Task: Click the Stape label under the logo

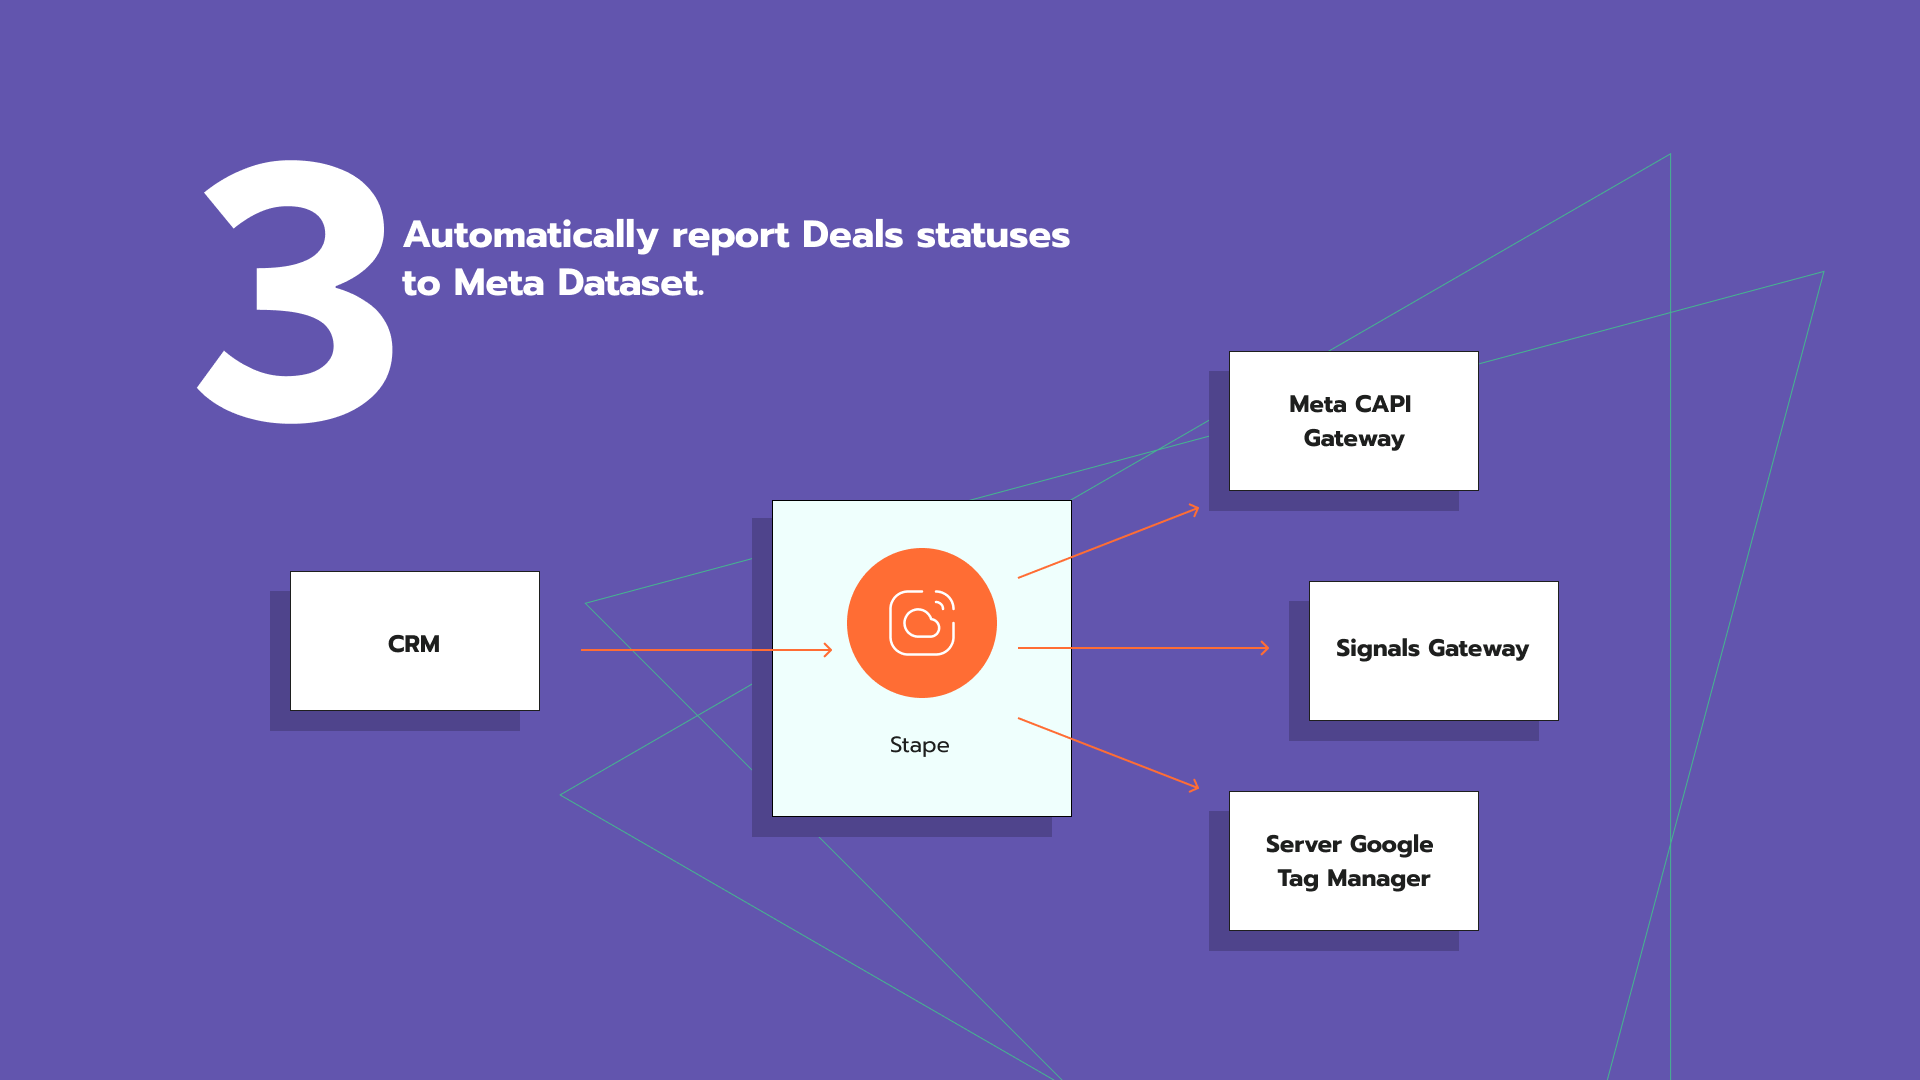Action: 920,745
